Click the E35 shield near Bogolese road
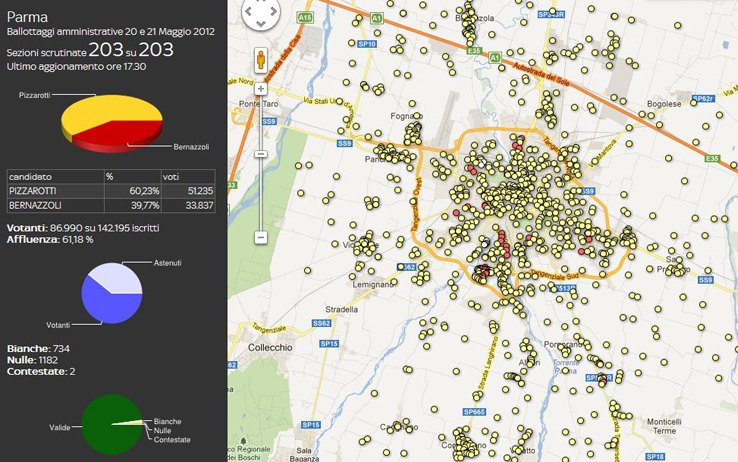Viewport: 738px width, 462px height. [x=712, y=159]
